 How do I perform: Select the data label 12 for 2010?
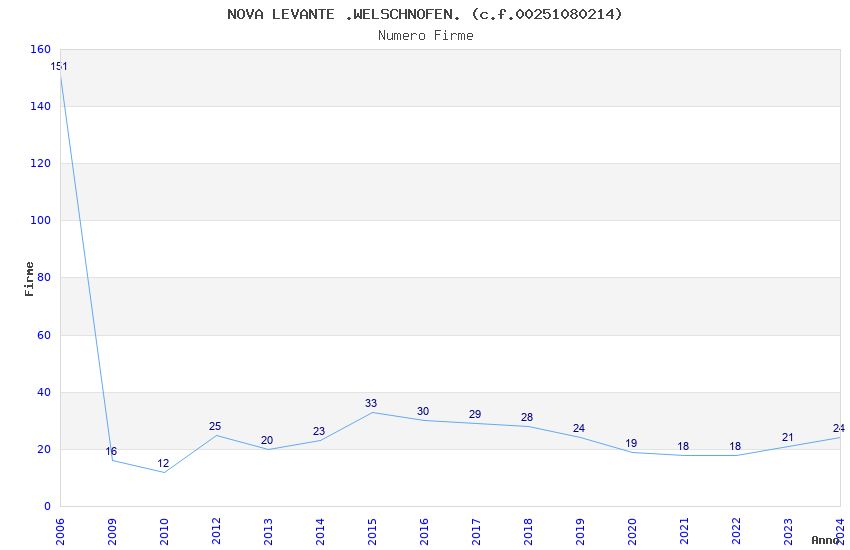coord(163,463)
